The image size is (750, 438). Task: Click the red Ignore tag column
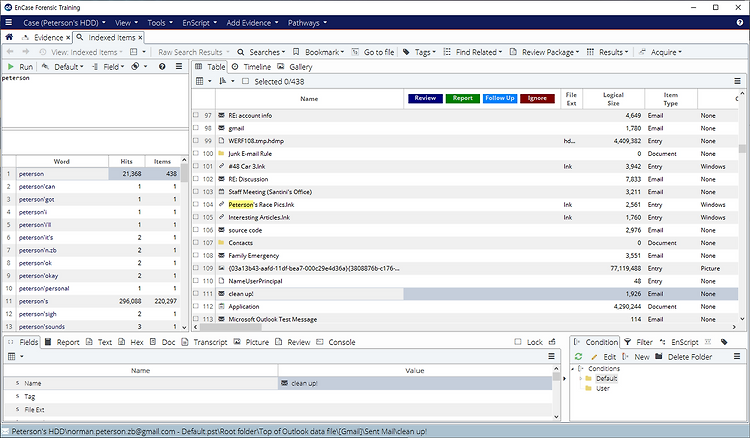pyautogui.click(x=537, y=98)
